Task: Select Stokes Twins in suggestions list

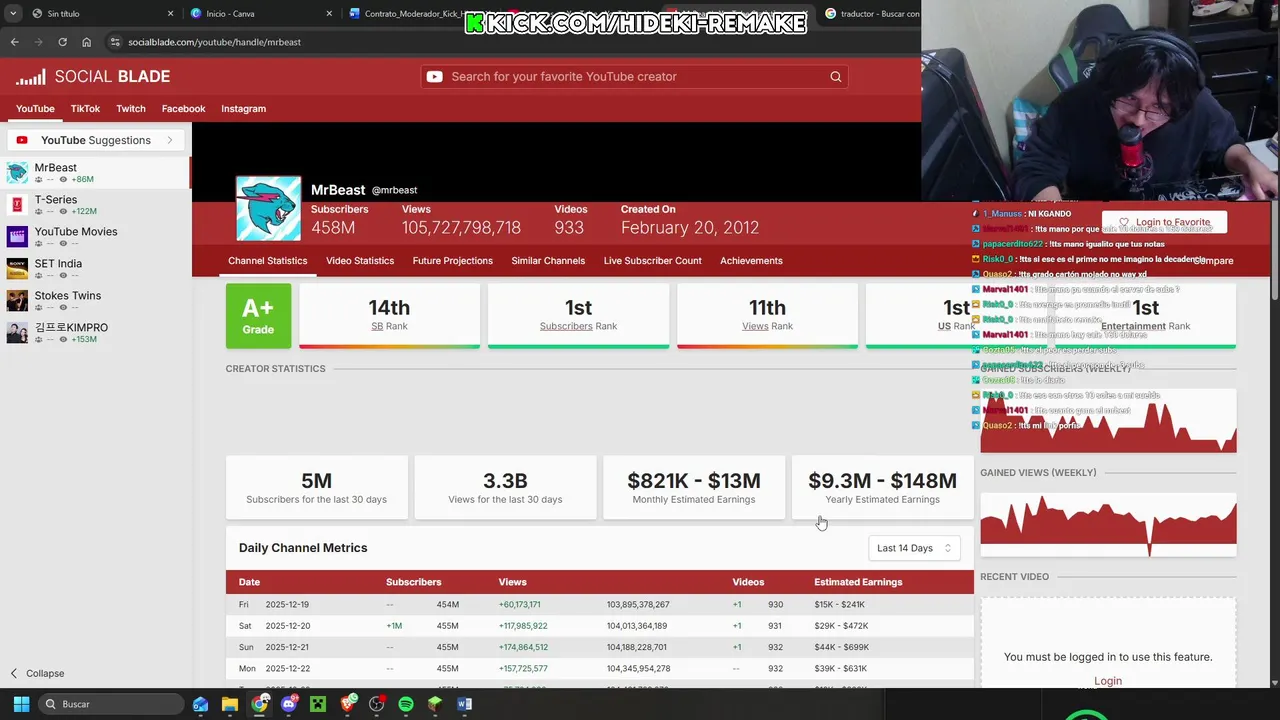Action: point(96,301)
